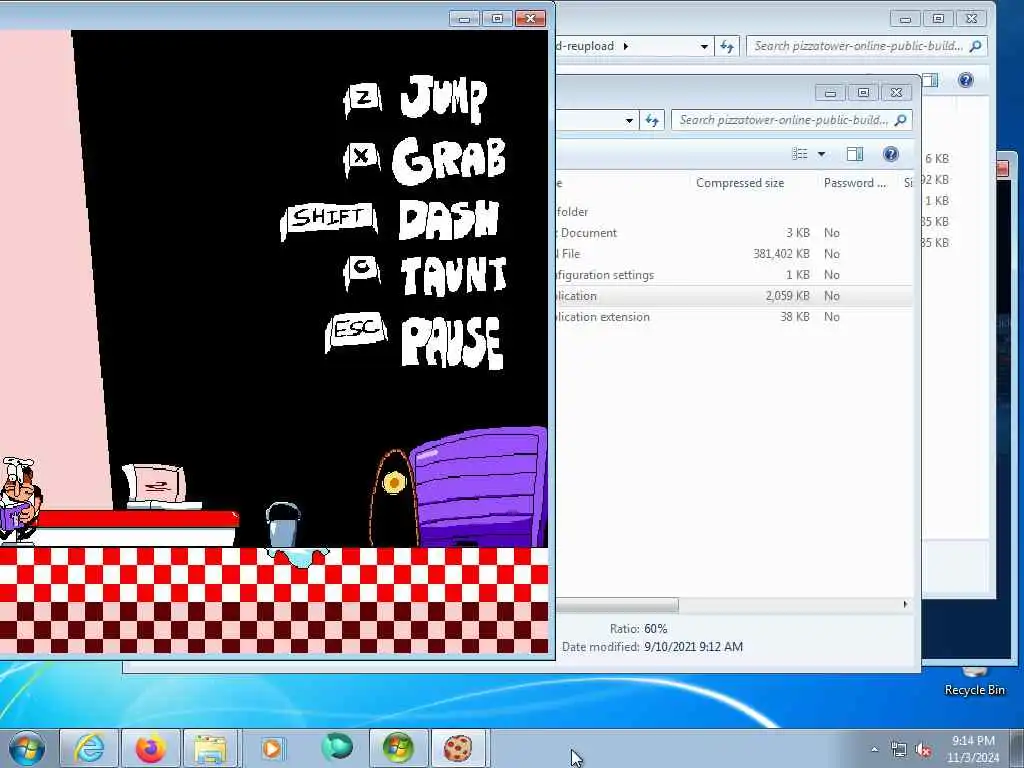Sort by the Compressed size column
This screenshot has height=768, width=1024.
[739, 183]
